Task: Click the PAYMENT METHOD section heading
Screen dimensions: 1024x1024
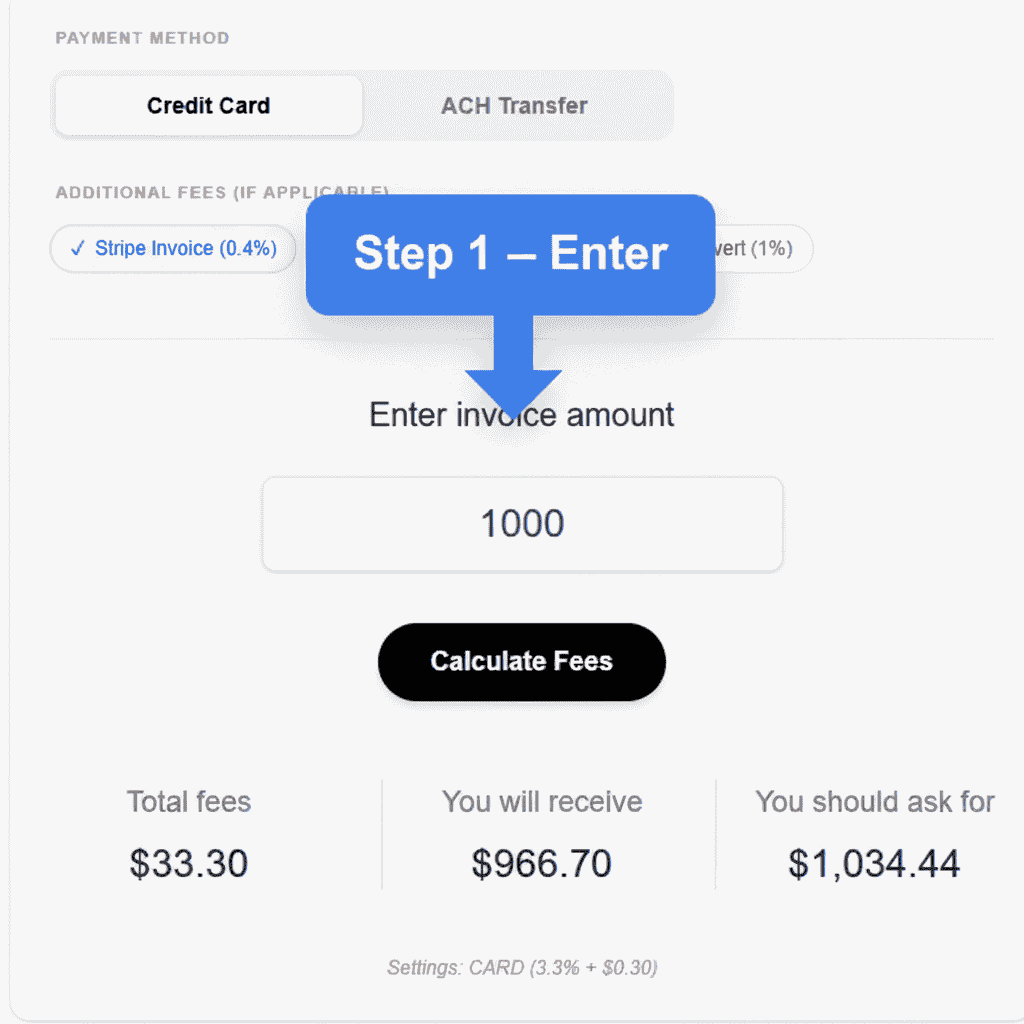Action: [142, 38]
